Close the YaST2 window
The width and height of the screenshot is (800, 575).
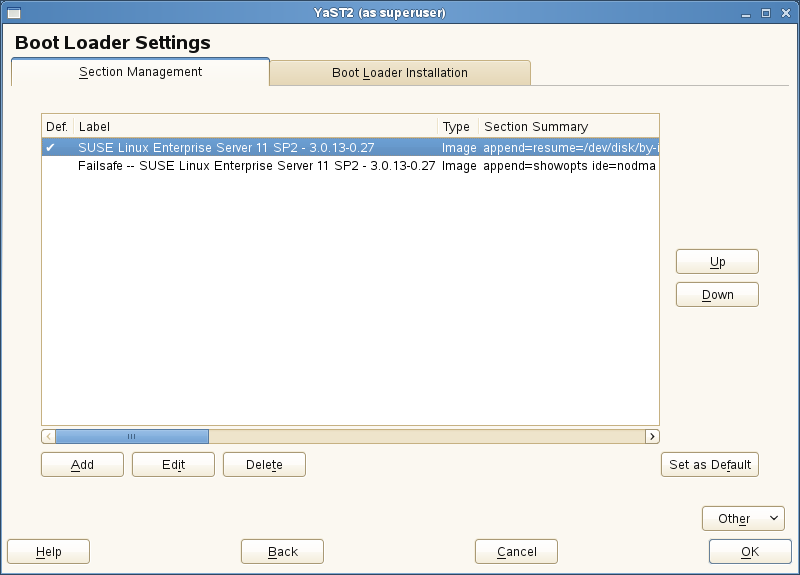coord(786,13)
